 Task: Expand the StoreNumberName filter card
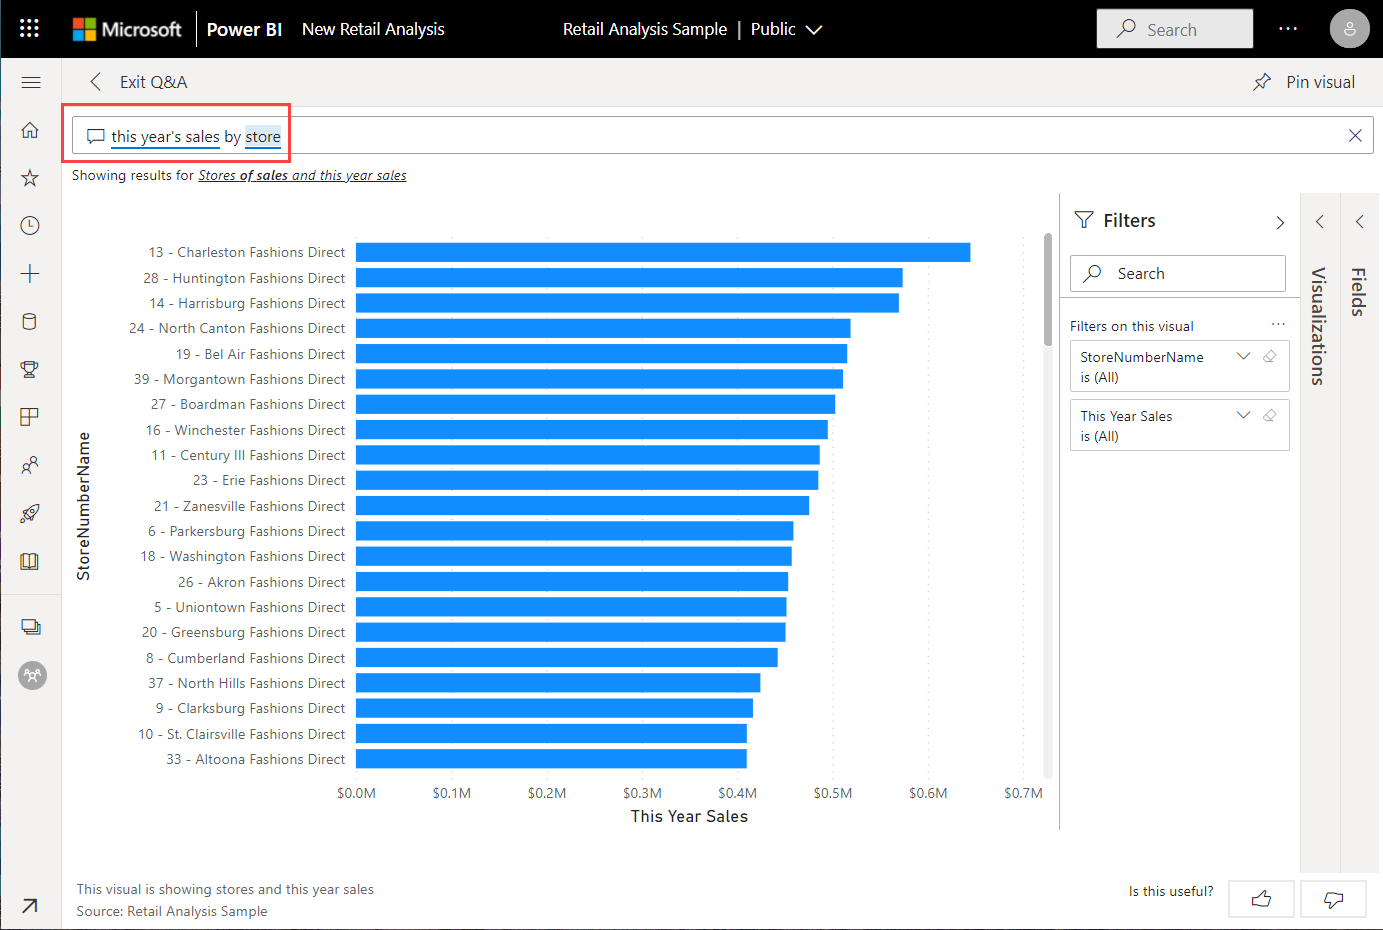click(1243, 357)
